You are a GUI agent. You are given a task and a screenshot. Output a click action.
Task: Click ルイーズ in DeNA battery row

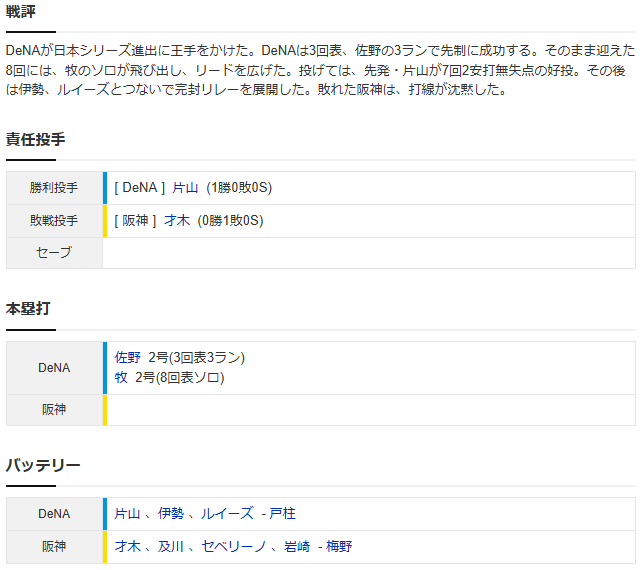(x=227, y=514)
